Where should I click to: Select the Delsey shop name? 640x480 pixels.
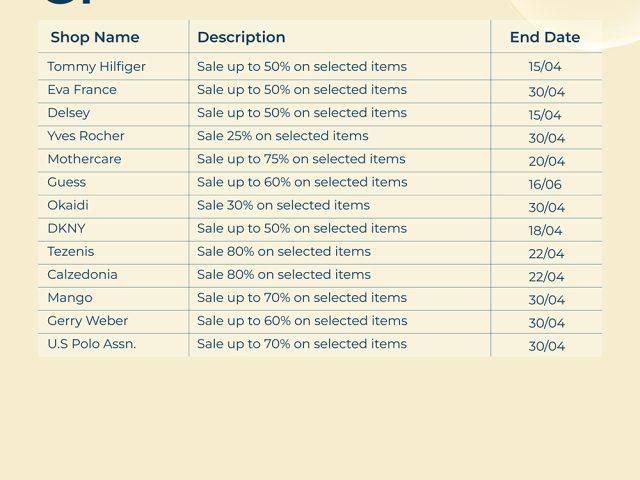68,113
